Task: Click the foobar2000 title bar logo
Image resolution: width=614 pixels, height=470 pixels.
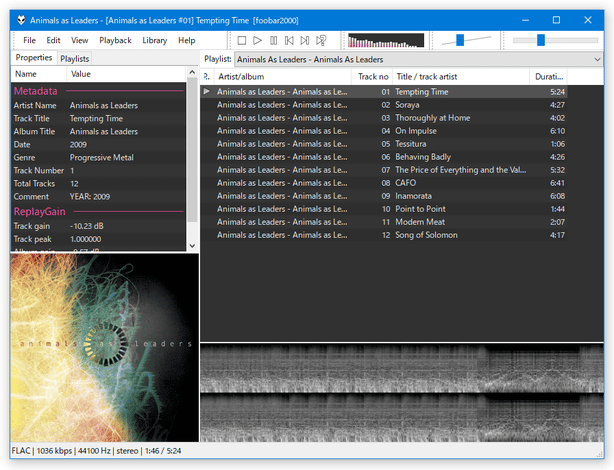Action: (x=21, y=20)
